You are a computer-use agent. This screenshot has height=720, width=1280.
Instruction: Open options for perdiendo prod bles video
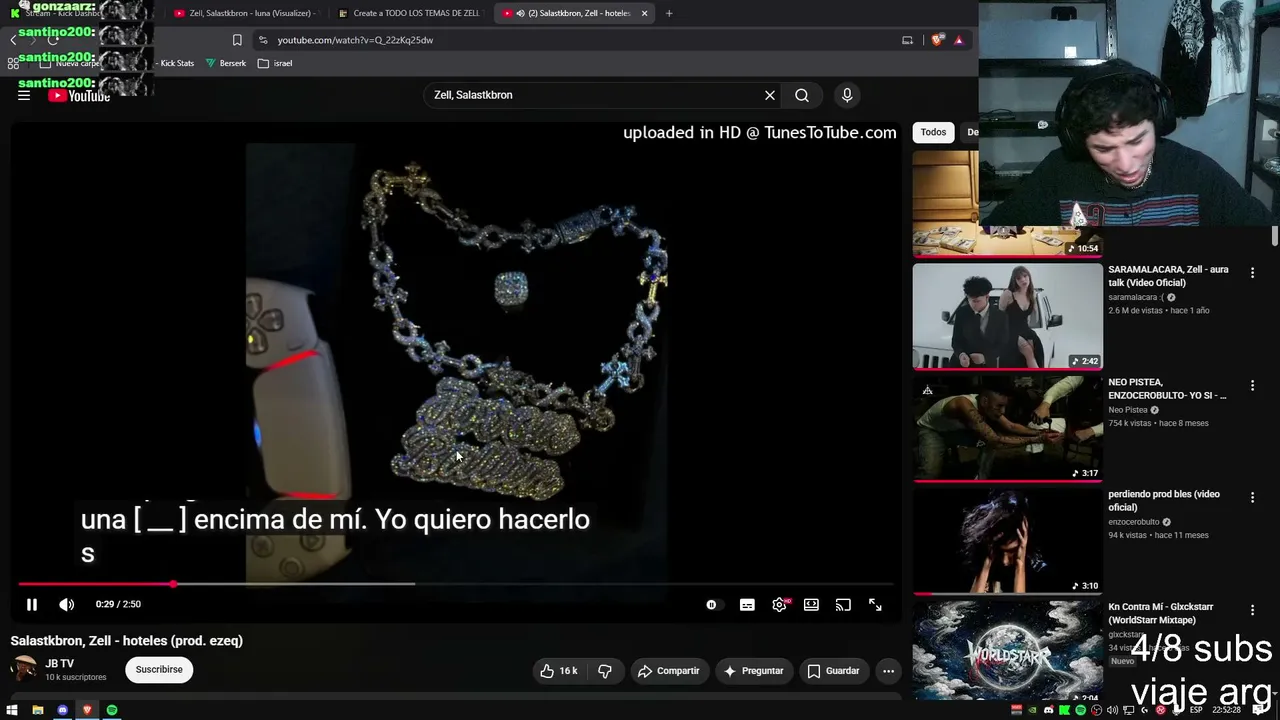[1252, 497]
